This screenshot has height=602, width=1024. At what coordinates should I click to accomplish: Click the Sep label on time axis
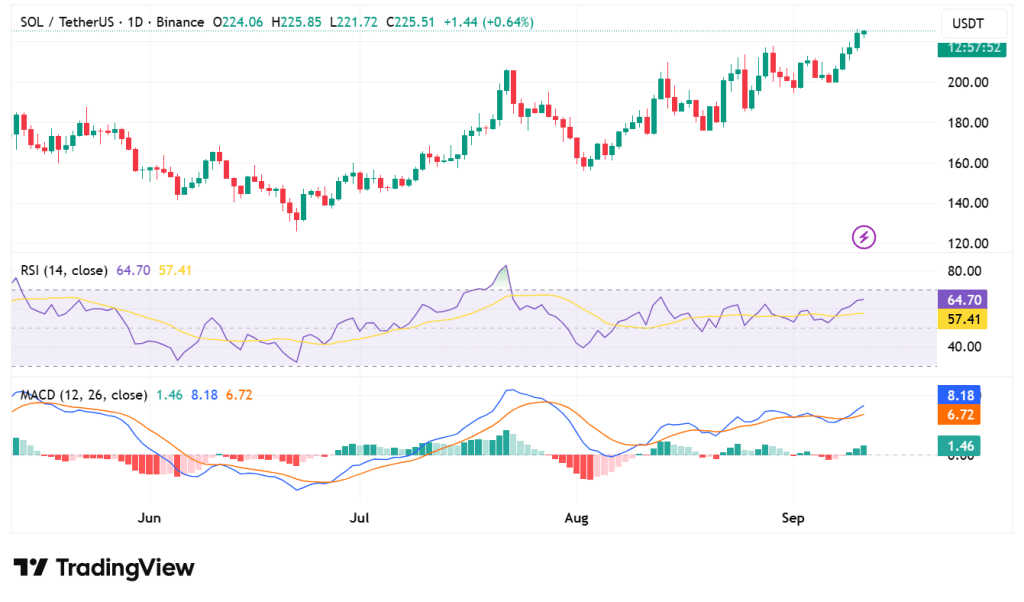point(792,518)
